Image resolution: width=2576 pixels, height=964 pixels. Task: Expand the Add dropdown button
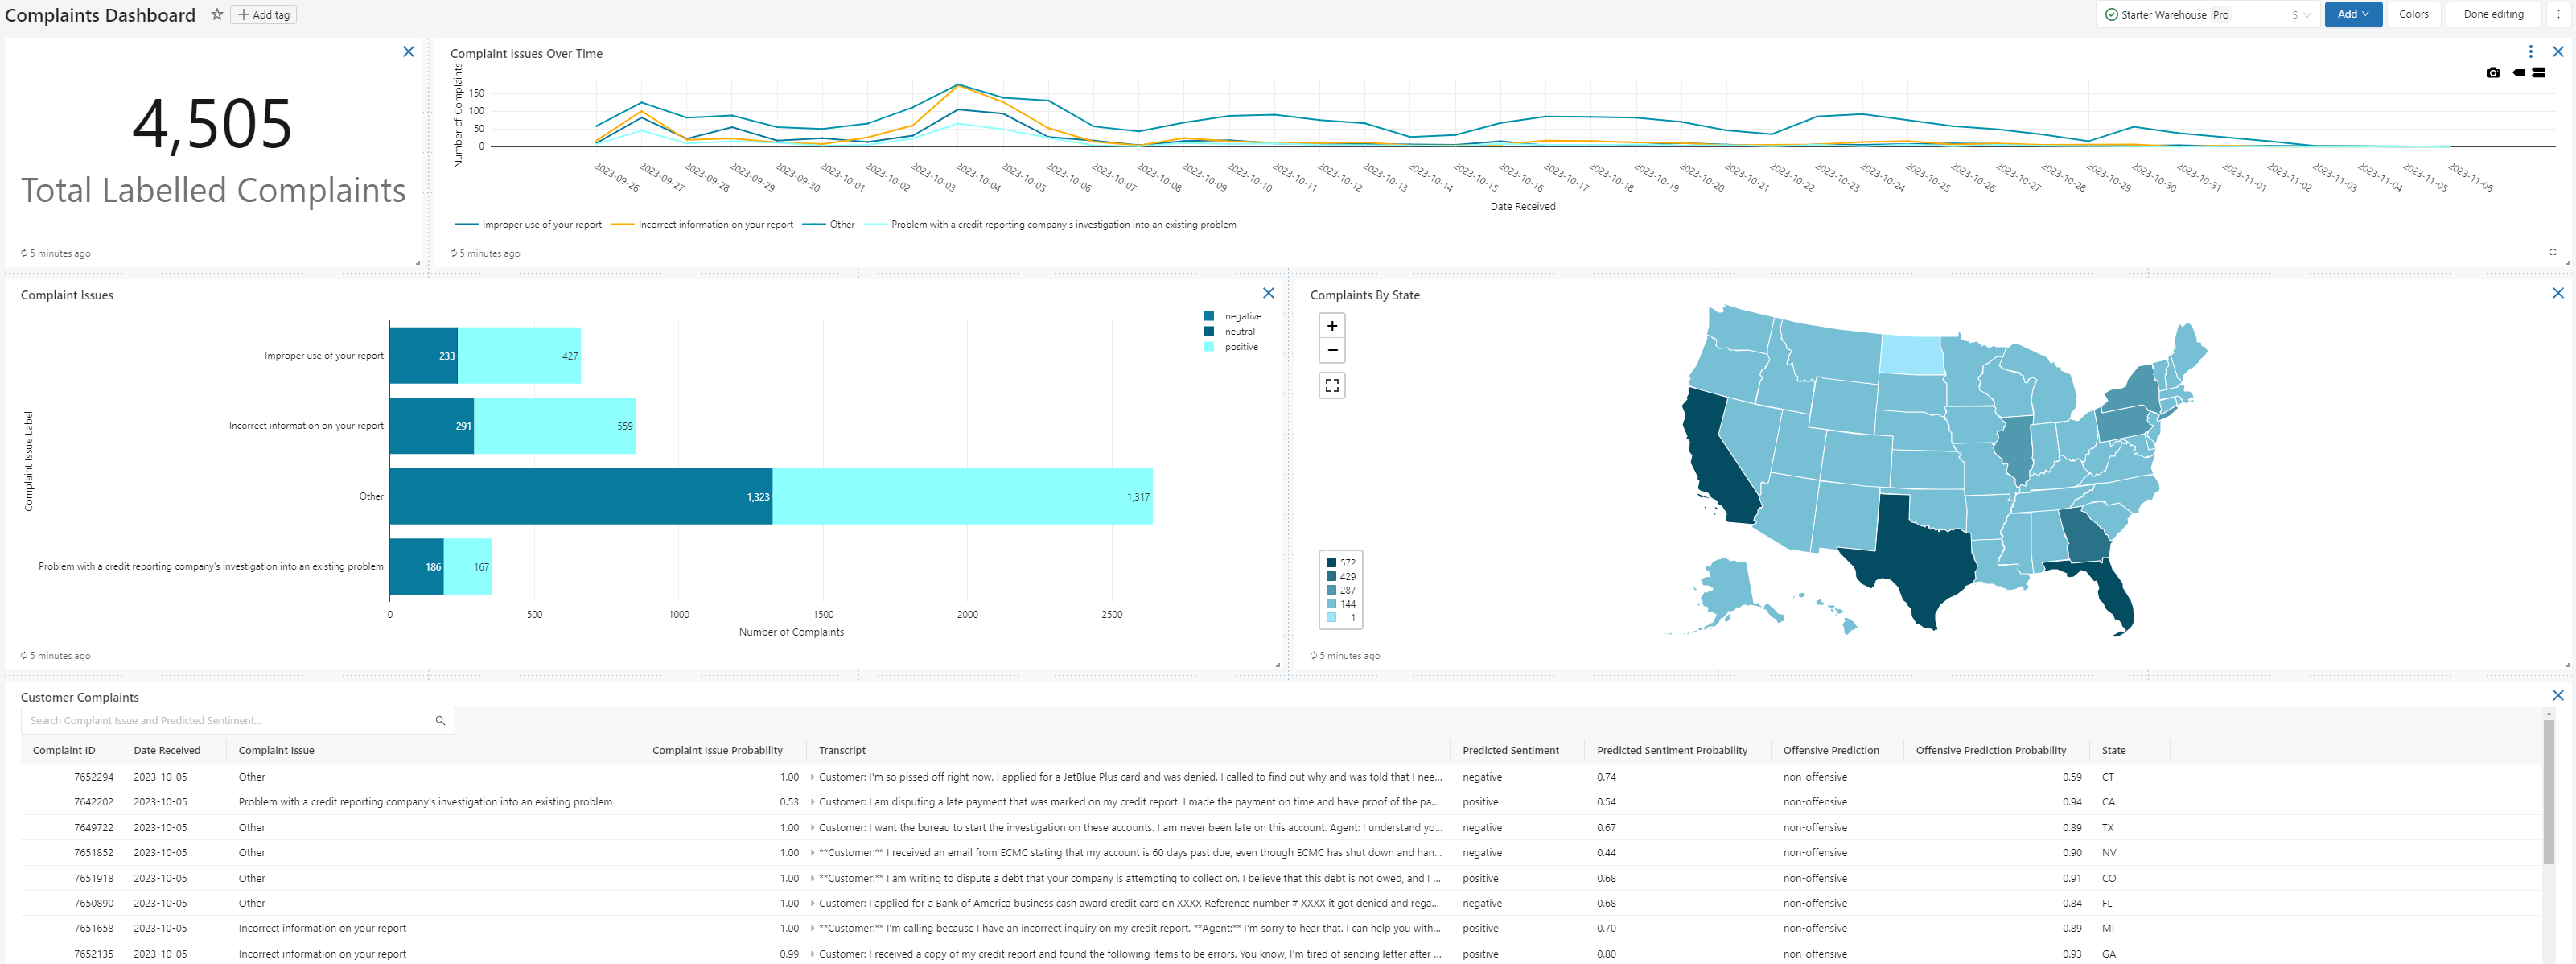2352,14
